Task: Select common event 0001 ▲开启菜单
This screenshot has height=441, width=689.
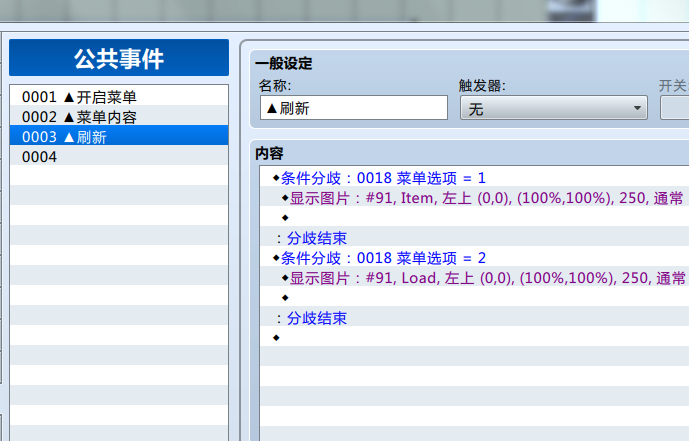Action: [x=119, y=97]
